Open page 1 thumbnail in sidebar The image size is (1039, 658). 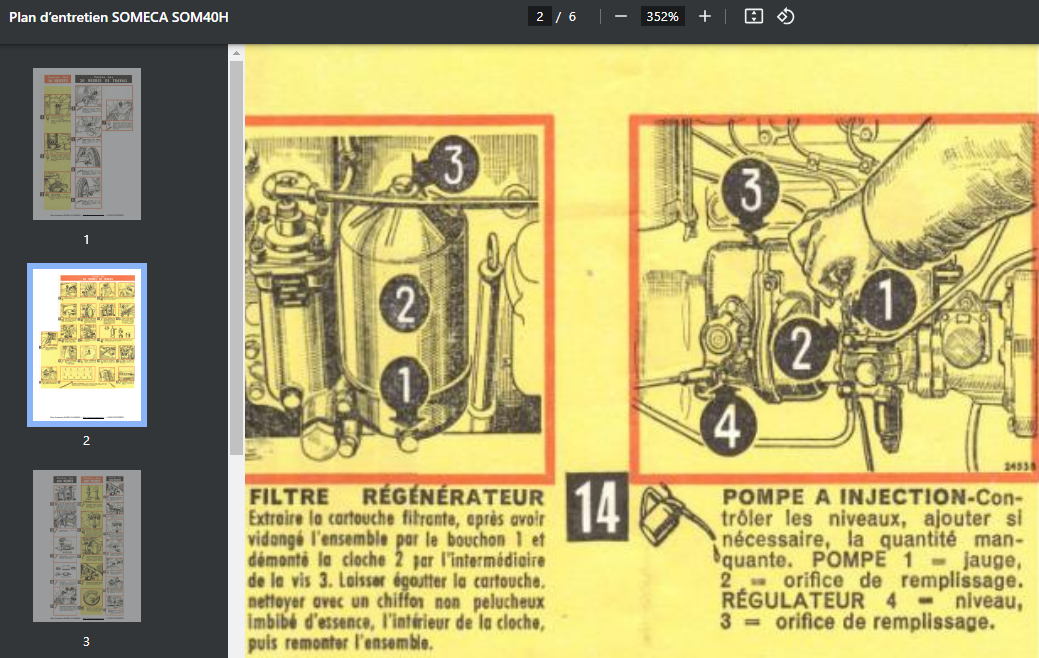pos(87,144)
